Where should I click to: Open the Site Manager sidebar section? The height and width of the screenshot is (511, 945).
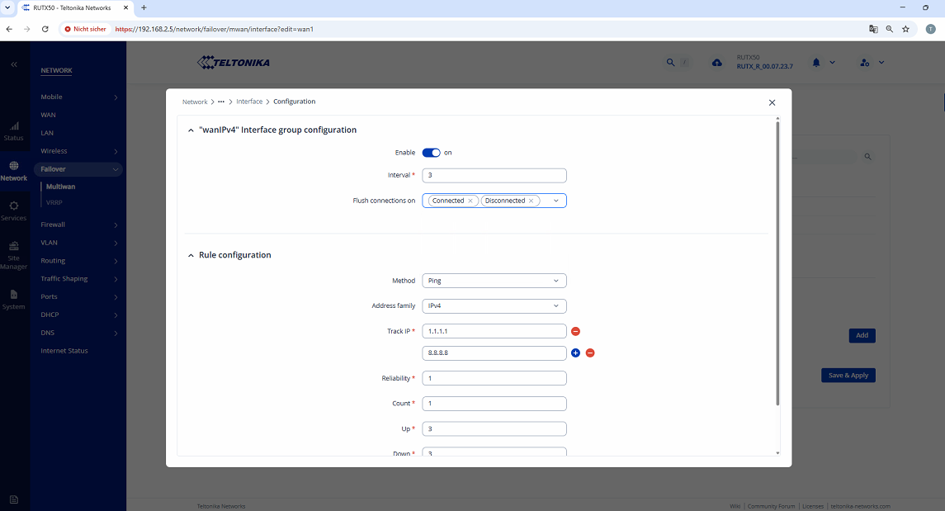[14, 256]
